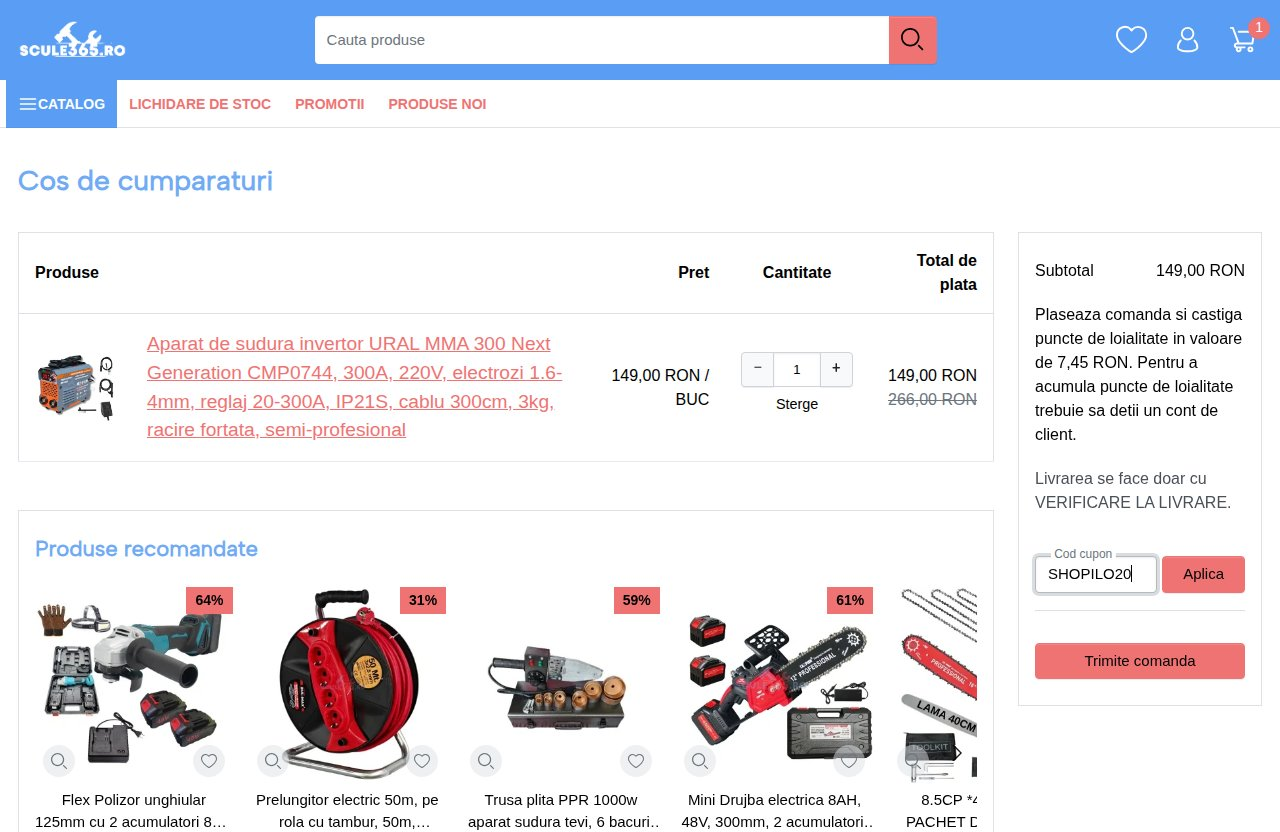1280x832 pixels.
Task: Quick view the Flex Polizor unghiular product
Action: (59, 761)
